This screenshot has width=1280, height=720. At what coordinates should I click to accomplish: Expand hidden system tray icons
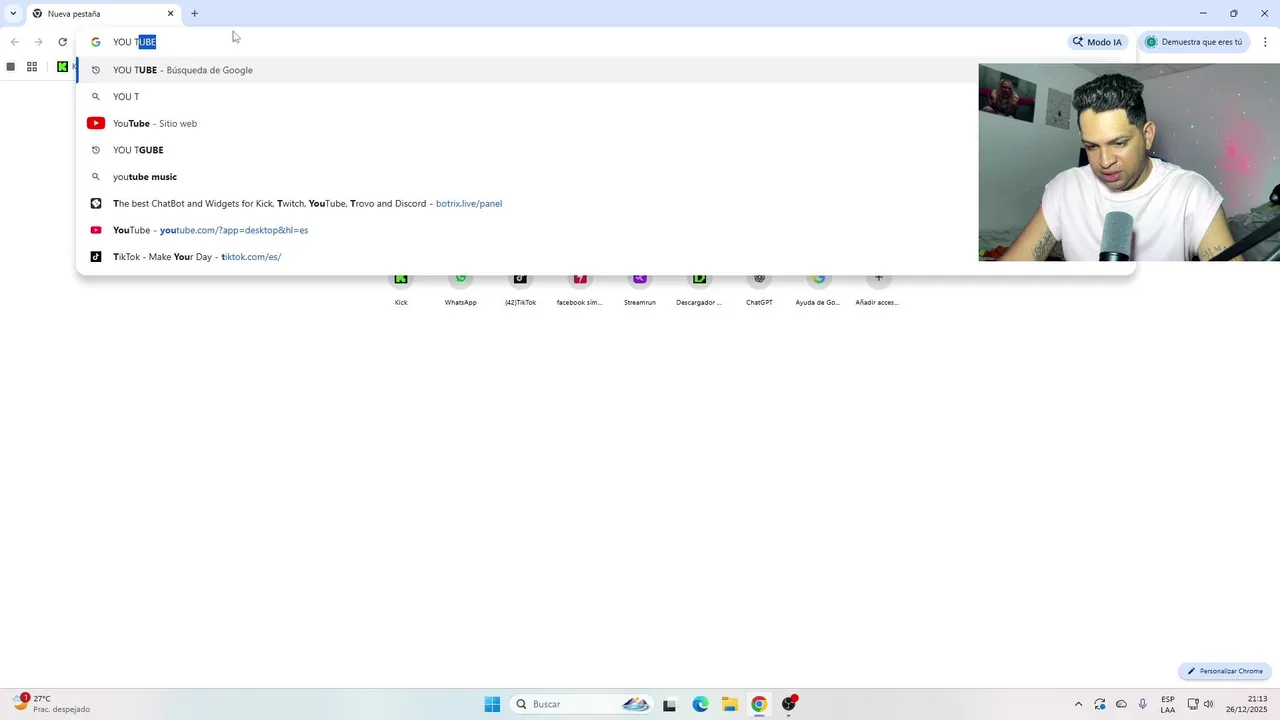[1078, 704]
